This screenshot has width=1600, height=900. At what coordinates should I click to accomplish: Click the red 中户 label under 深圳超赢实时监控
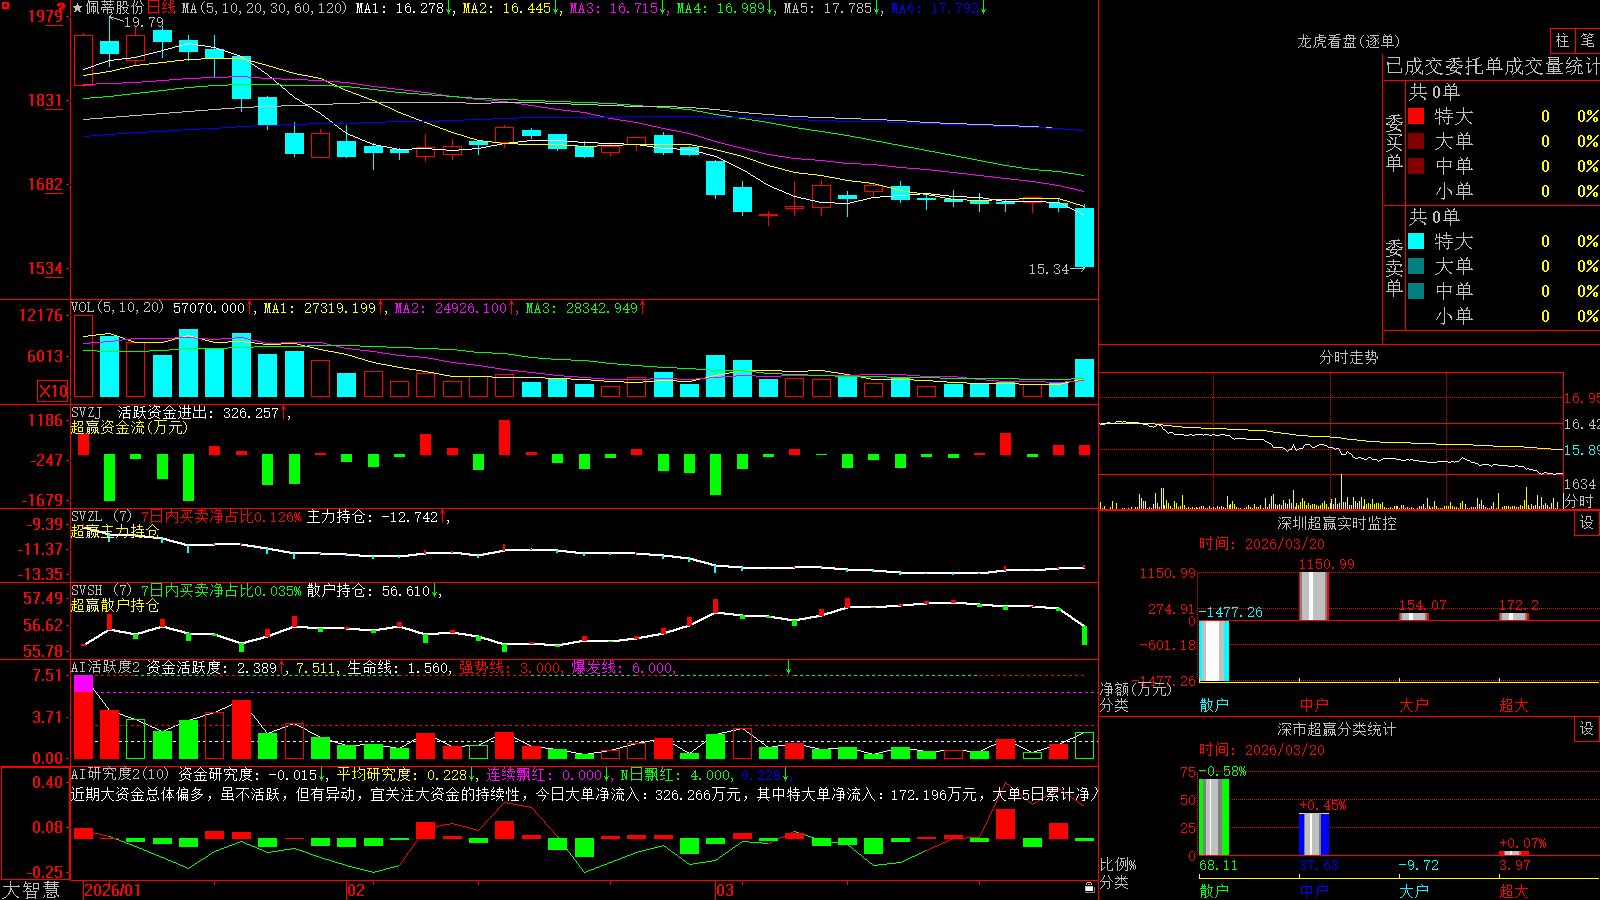click(1314, 705)
